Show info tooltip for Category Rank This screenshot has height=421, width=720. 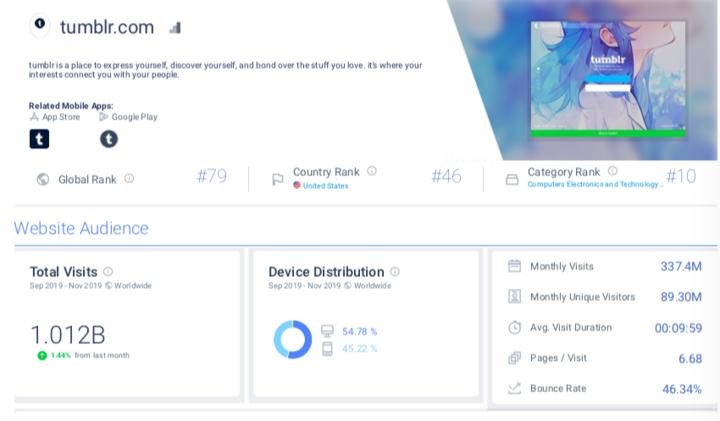pyautogui.click(x=613, y=171)
